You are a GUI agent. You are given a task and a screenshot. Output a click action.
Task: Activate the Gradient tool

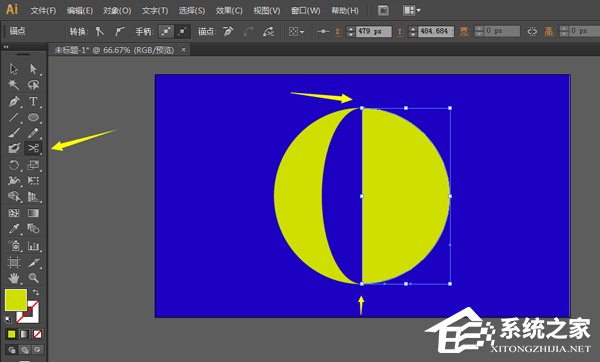pos(33,213)
